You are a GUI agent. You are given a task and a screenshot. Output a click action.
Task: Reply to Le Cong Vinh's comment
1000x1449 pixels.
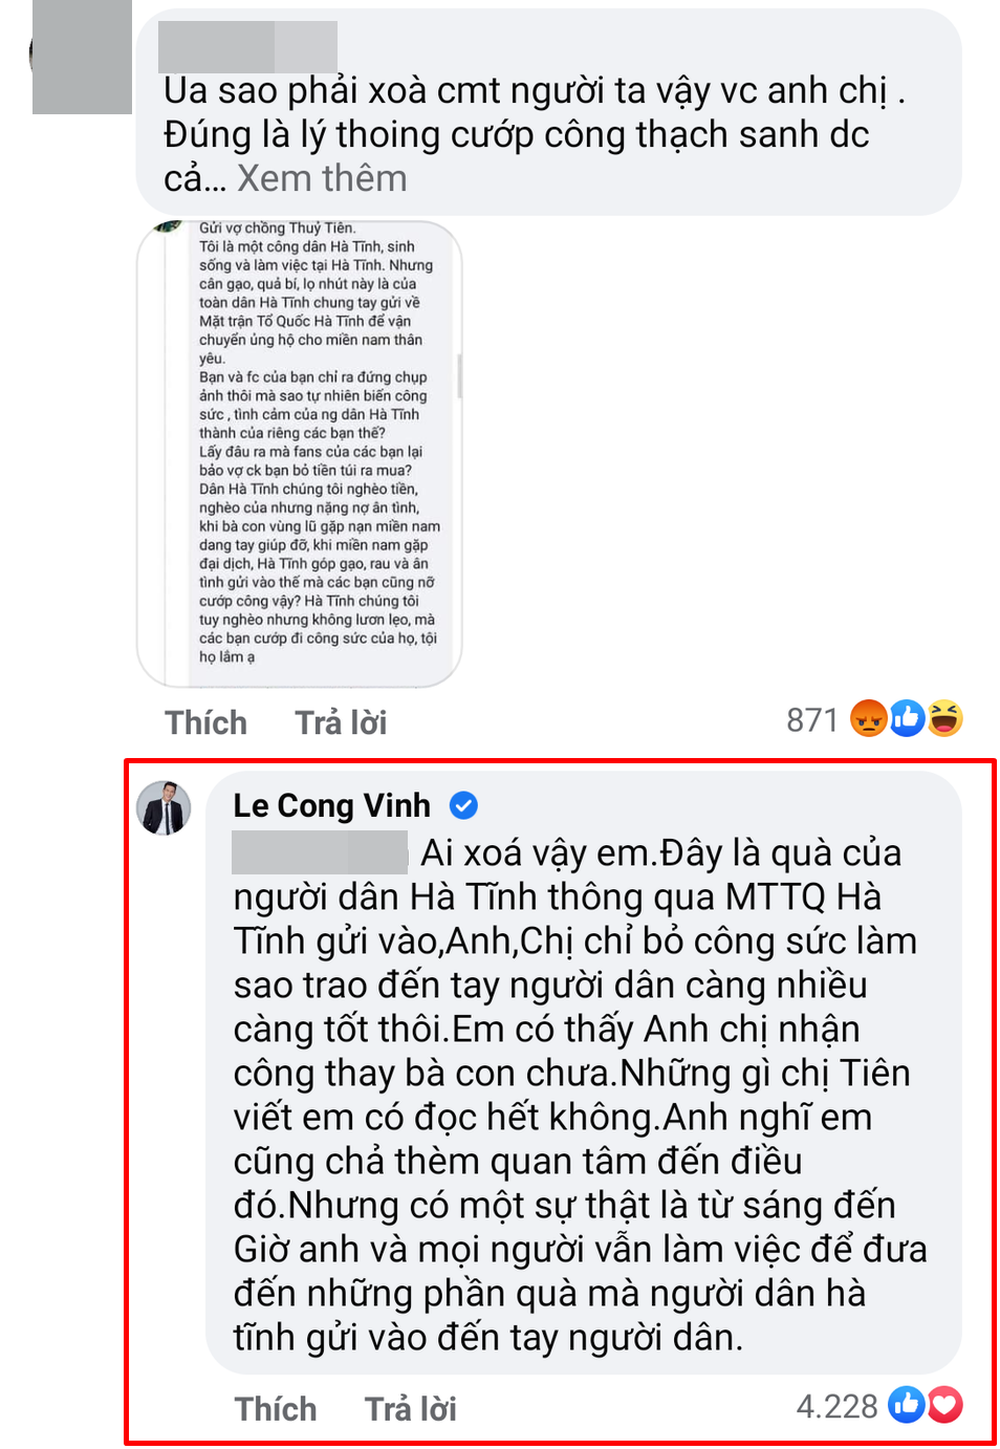410,1408
